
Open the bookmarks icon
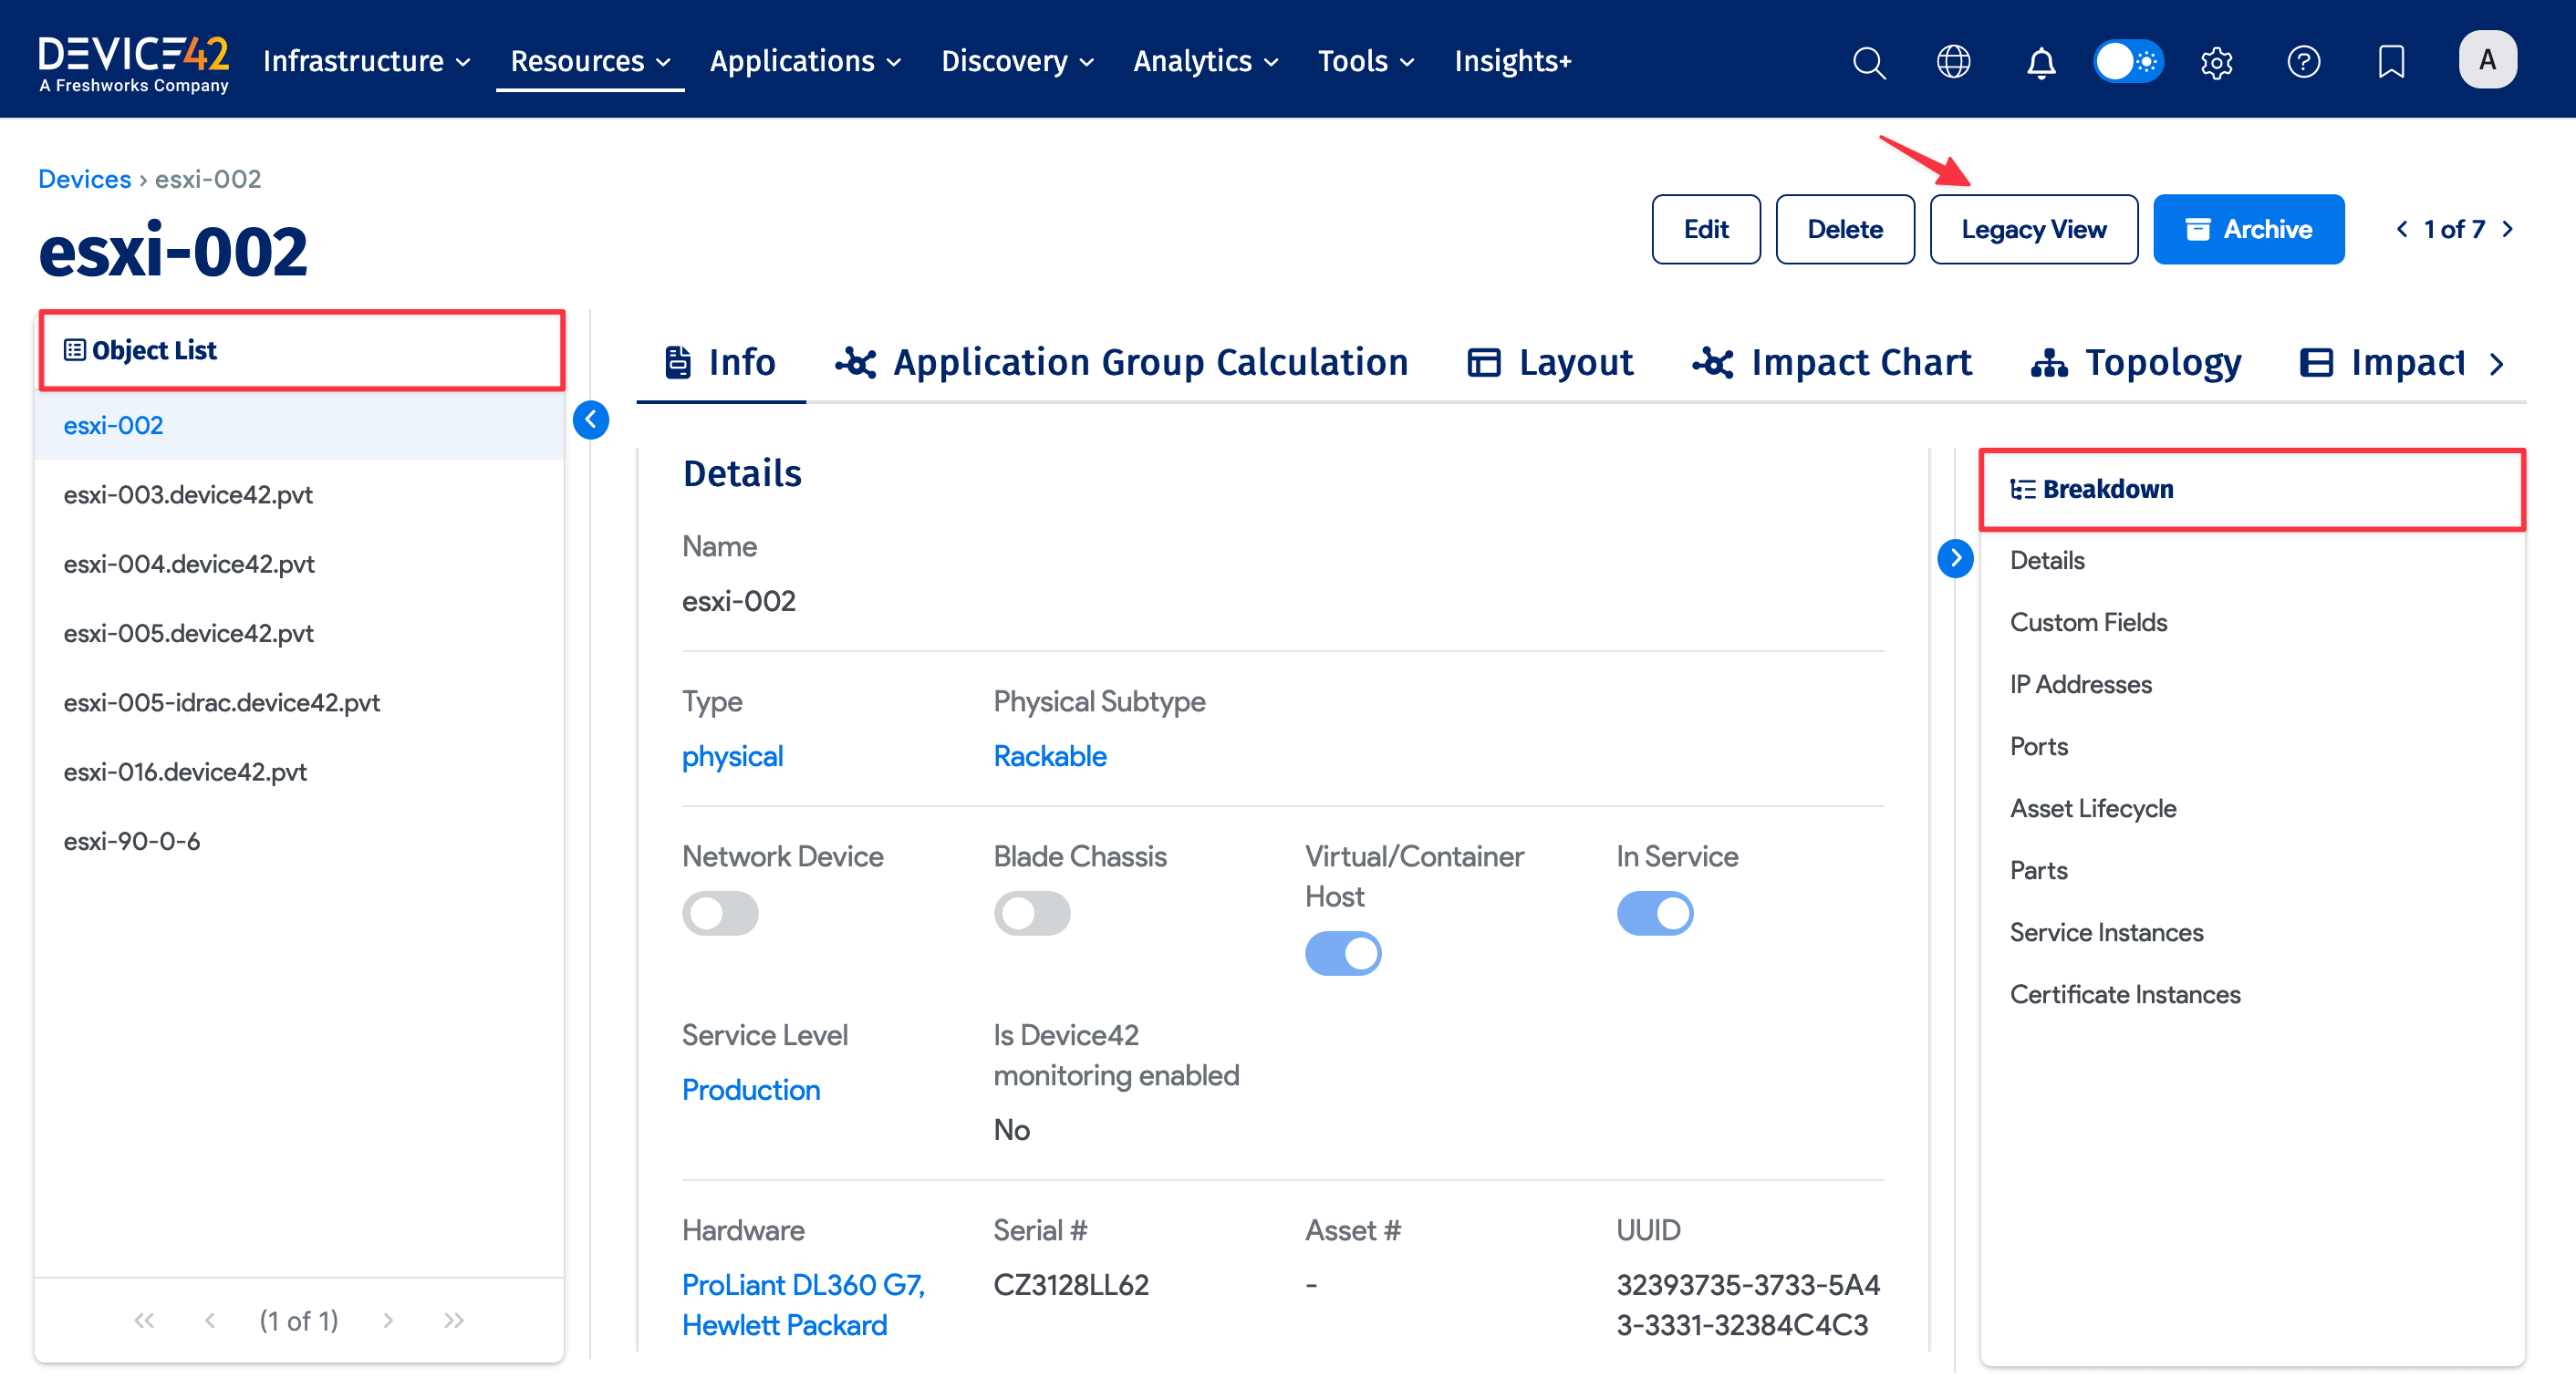click(2390, 62)
